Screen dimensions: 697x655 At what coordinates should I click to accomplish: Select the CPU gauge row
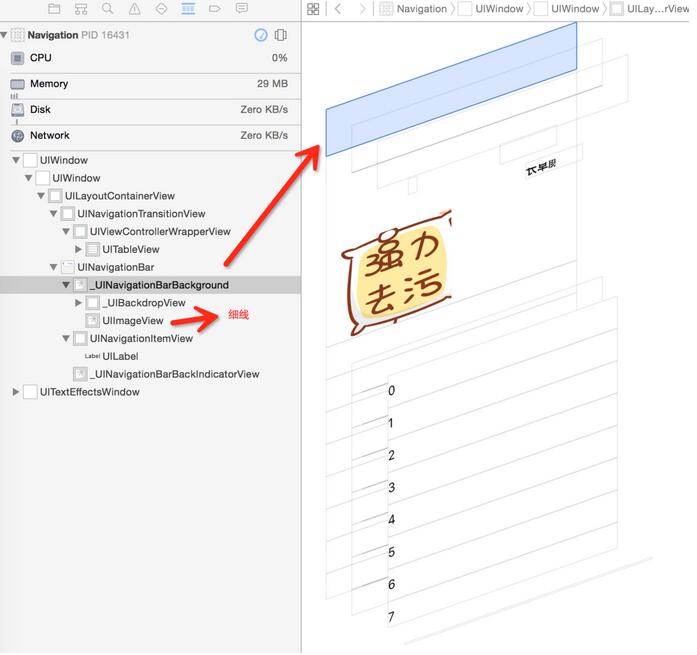(150, 58)
